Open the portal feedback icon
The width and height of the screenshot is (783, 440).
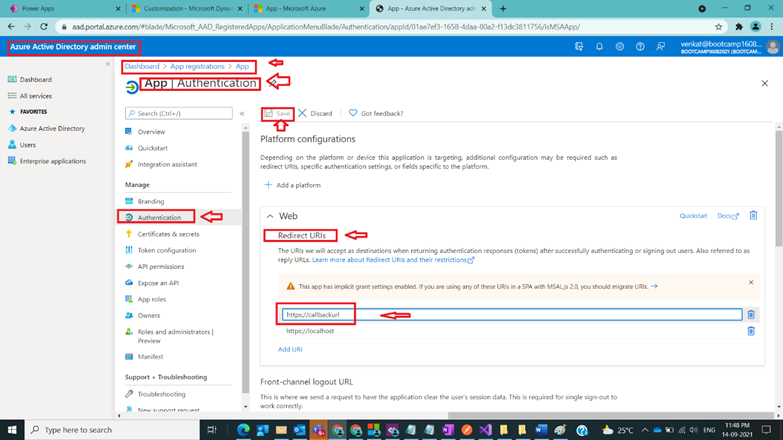point(661,46)
